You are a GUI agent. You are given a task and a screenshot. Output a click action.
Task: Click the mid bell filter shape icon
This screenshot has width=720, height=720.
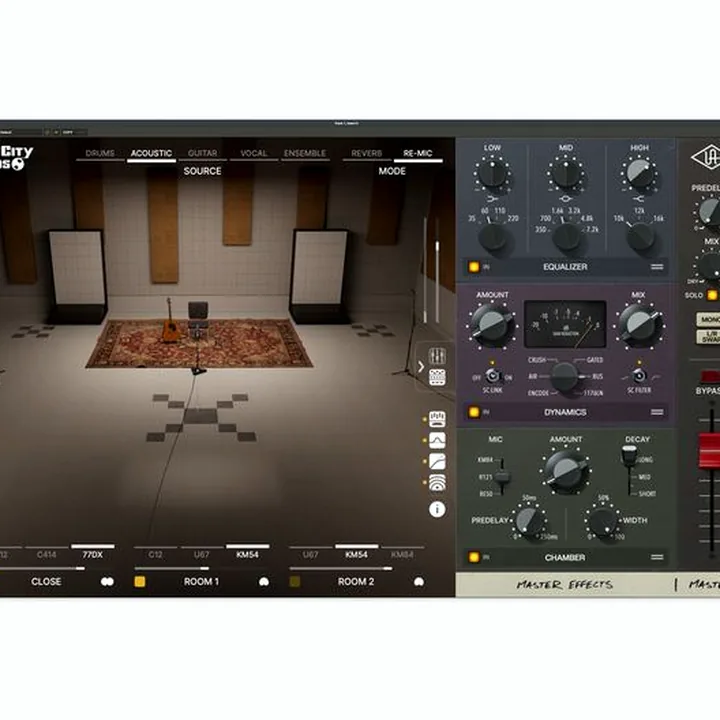(x=566, y=199)
